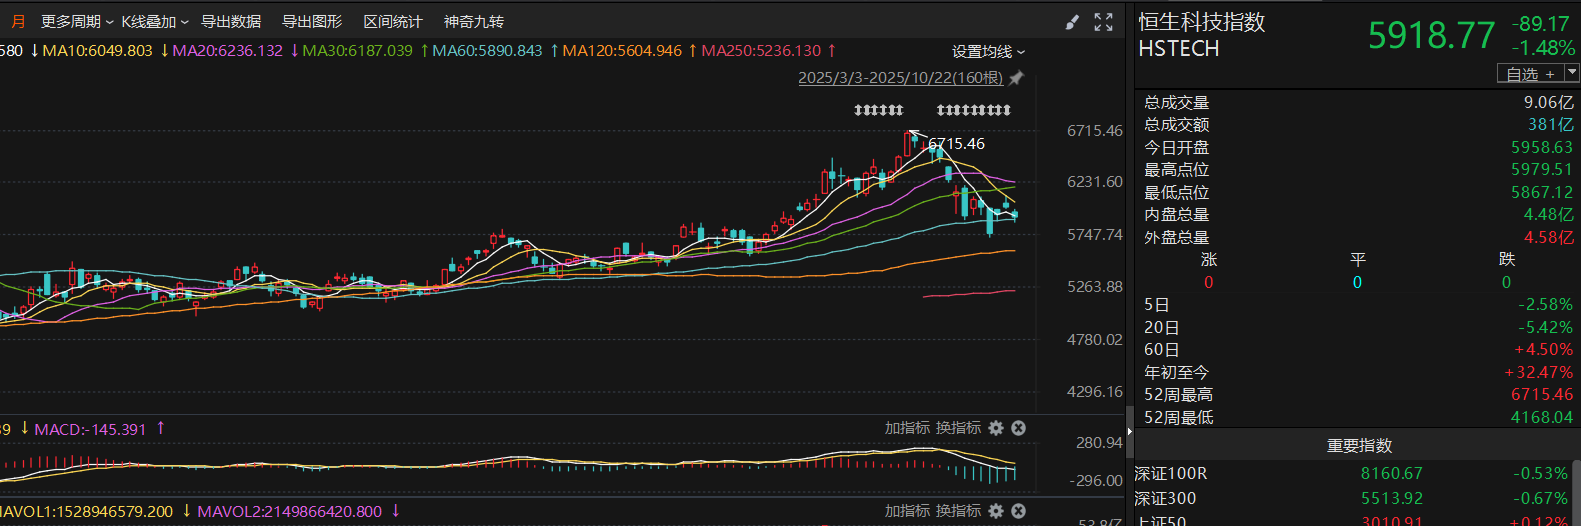Click the 5日 -2.58% value

(x=1545, y=305)
